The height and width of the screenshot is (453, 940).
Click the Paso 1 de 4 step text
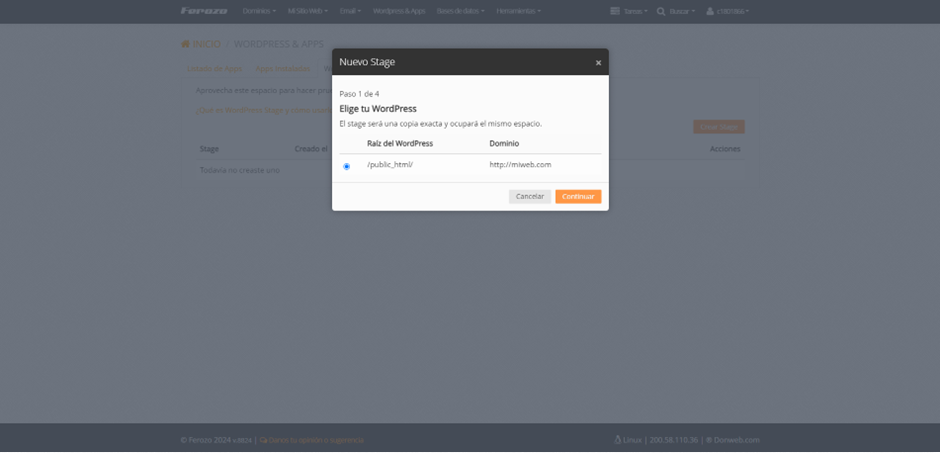point(359,94)
